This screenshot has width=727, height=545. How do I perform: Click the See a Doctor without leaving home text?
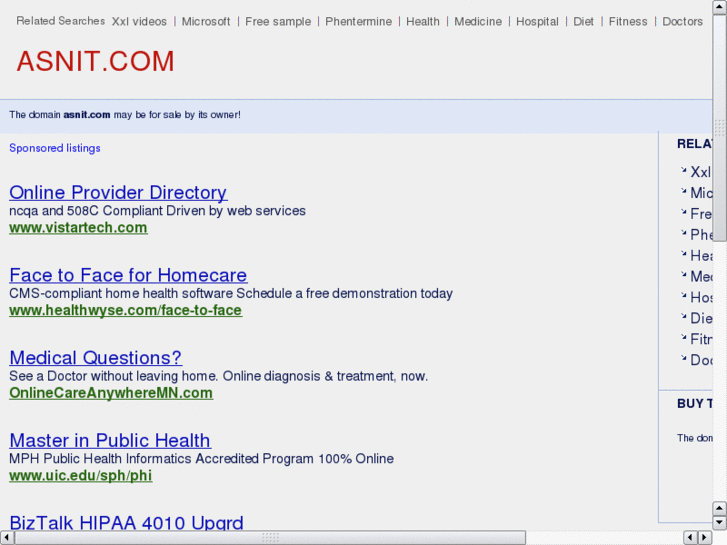pyautogui.click(x=218, y=376)
